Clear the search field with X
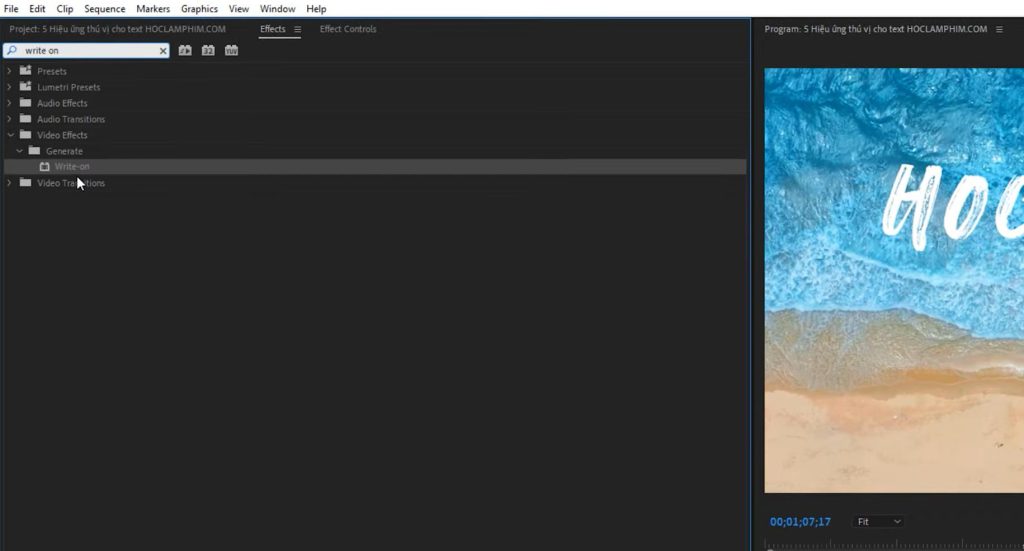Viewport: 1024px width, 551px height. (163, 51)
